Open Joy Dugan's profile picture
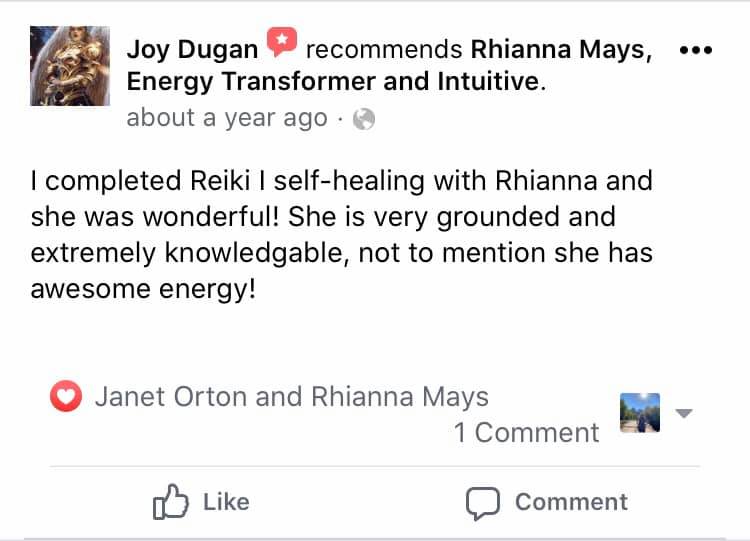The image size is (750, 541). (71, 65)
